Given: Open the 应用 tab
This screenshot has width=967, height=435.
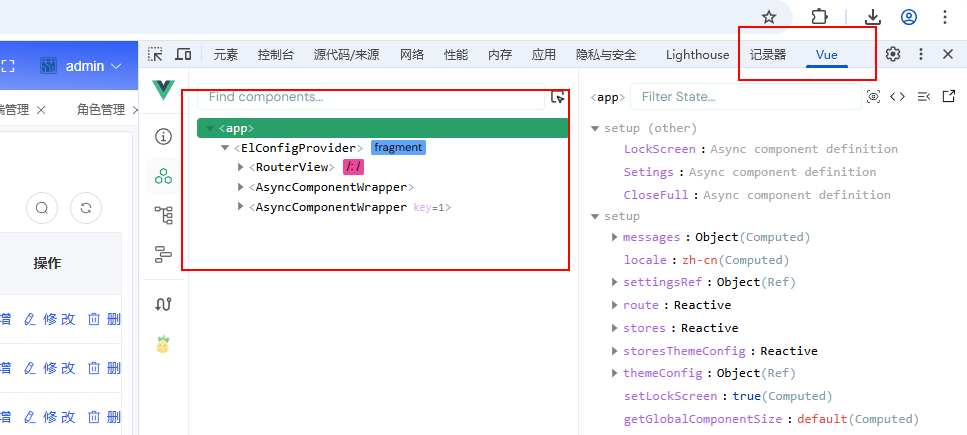Looking at the screenshot, I should (x=544, y=54).
